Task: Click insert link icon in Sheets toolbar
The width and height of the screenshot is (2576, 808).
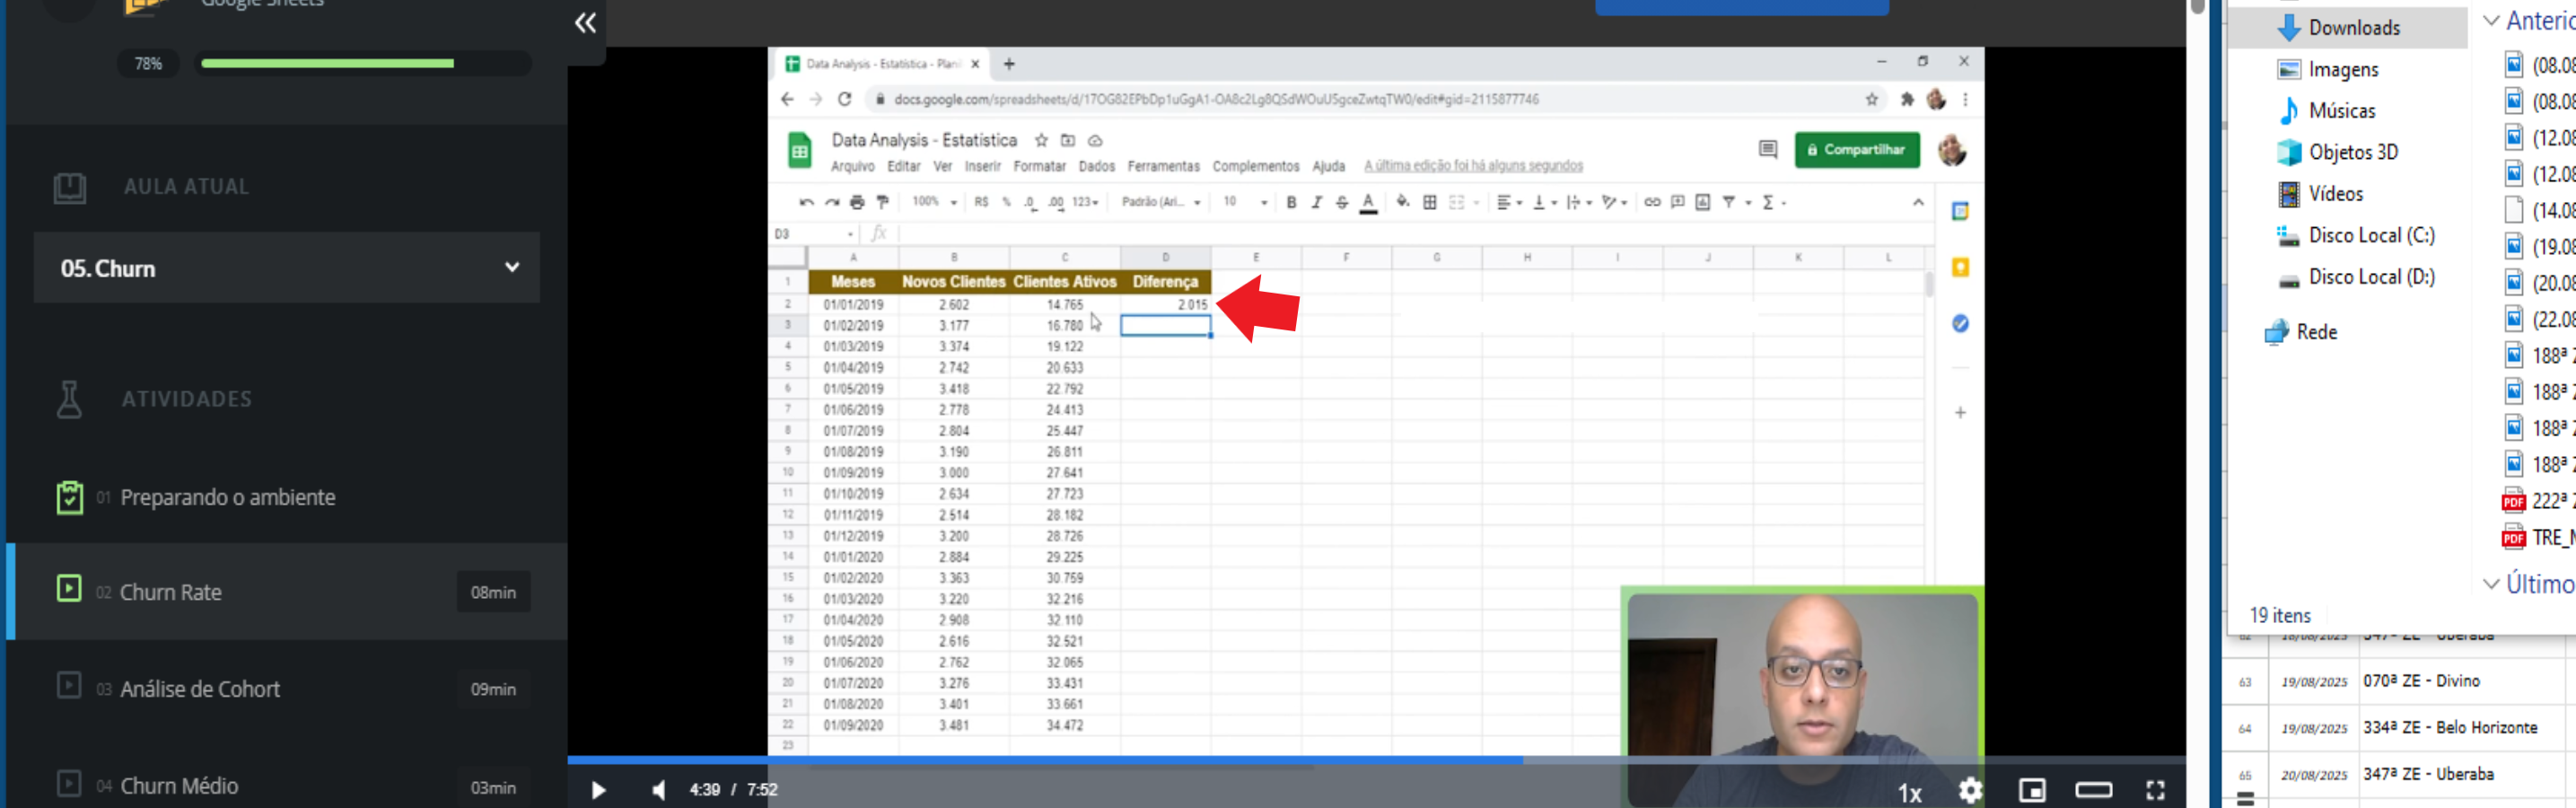Action: [1651, 203]
